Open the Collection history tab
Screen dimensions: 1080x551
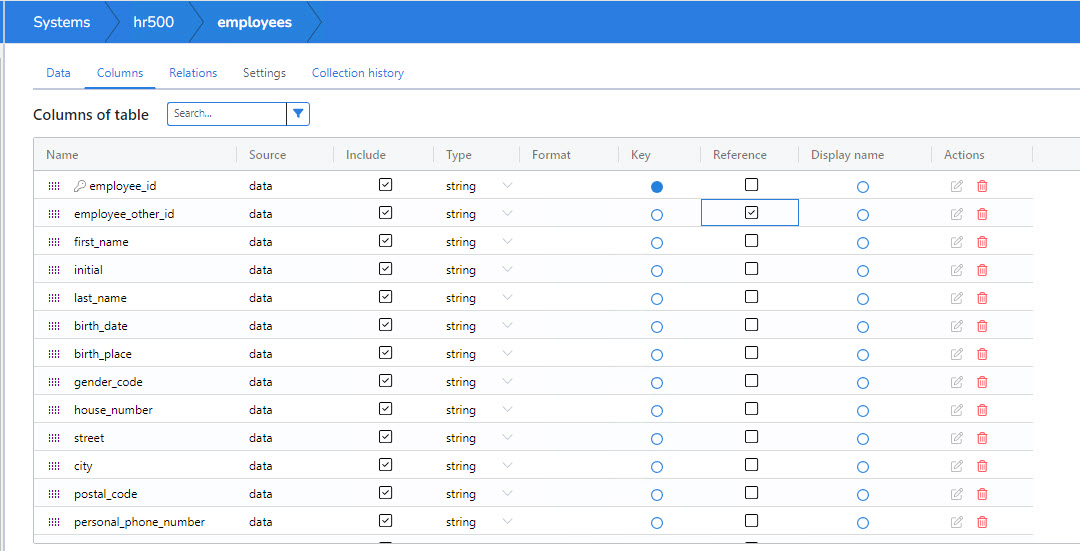[357, 73]
